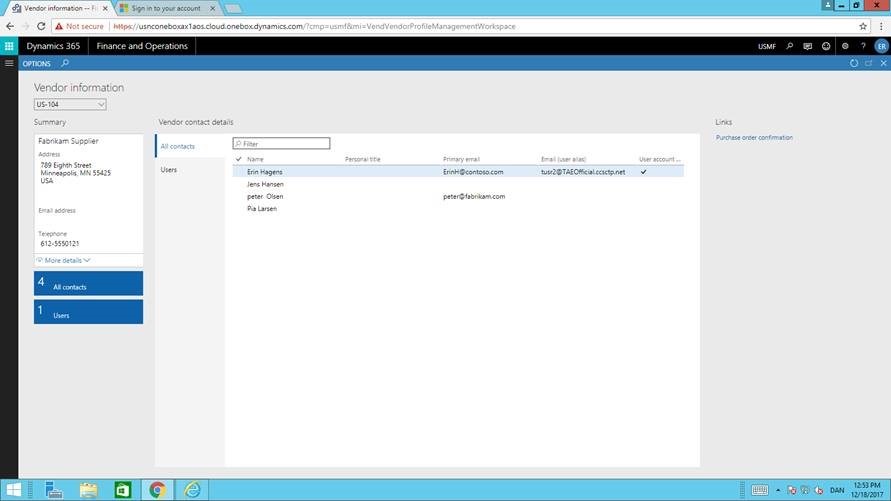
Task: Open the on-screen keyboard tray icon
Action: [x=760, y=490]
